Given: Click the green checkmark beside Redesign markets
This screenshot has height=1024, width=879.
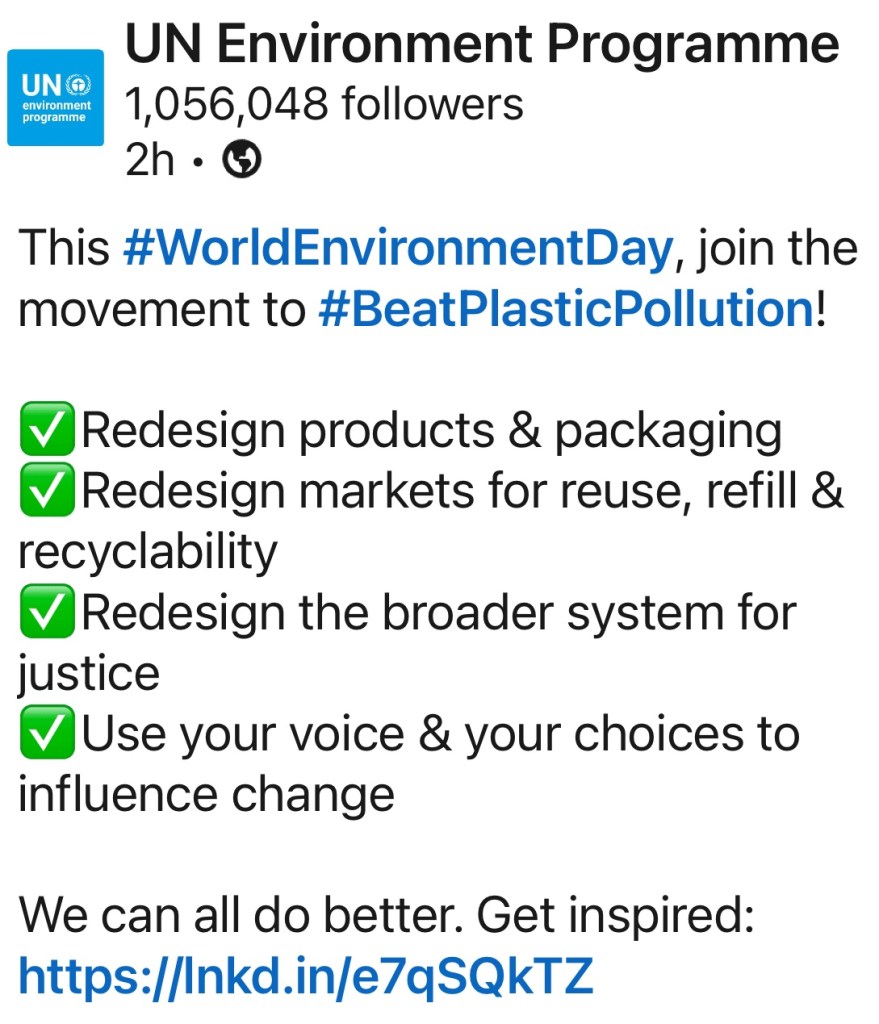Looking at the screenshot, I should point(46,493).
